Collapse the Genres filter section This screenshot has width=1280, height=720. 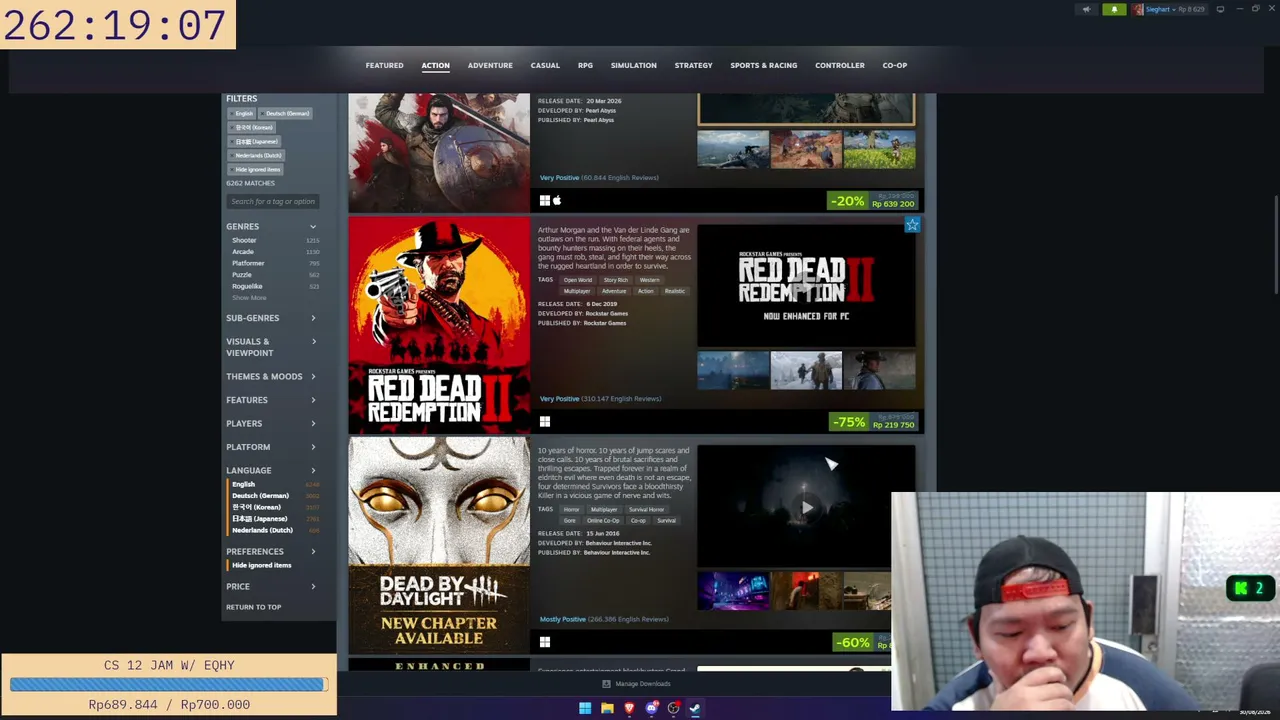click(271, 227)
